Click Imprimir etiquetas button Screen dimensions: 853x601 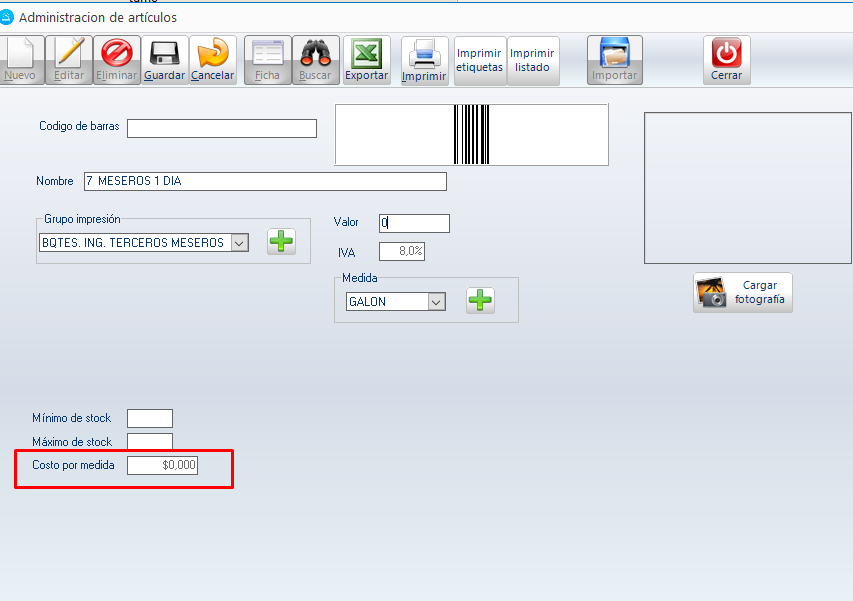tap(479, 60)
